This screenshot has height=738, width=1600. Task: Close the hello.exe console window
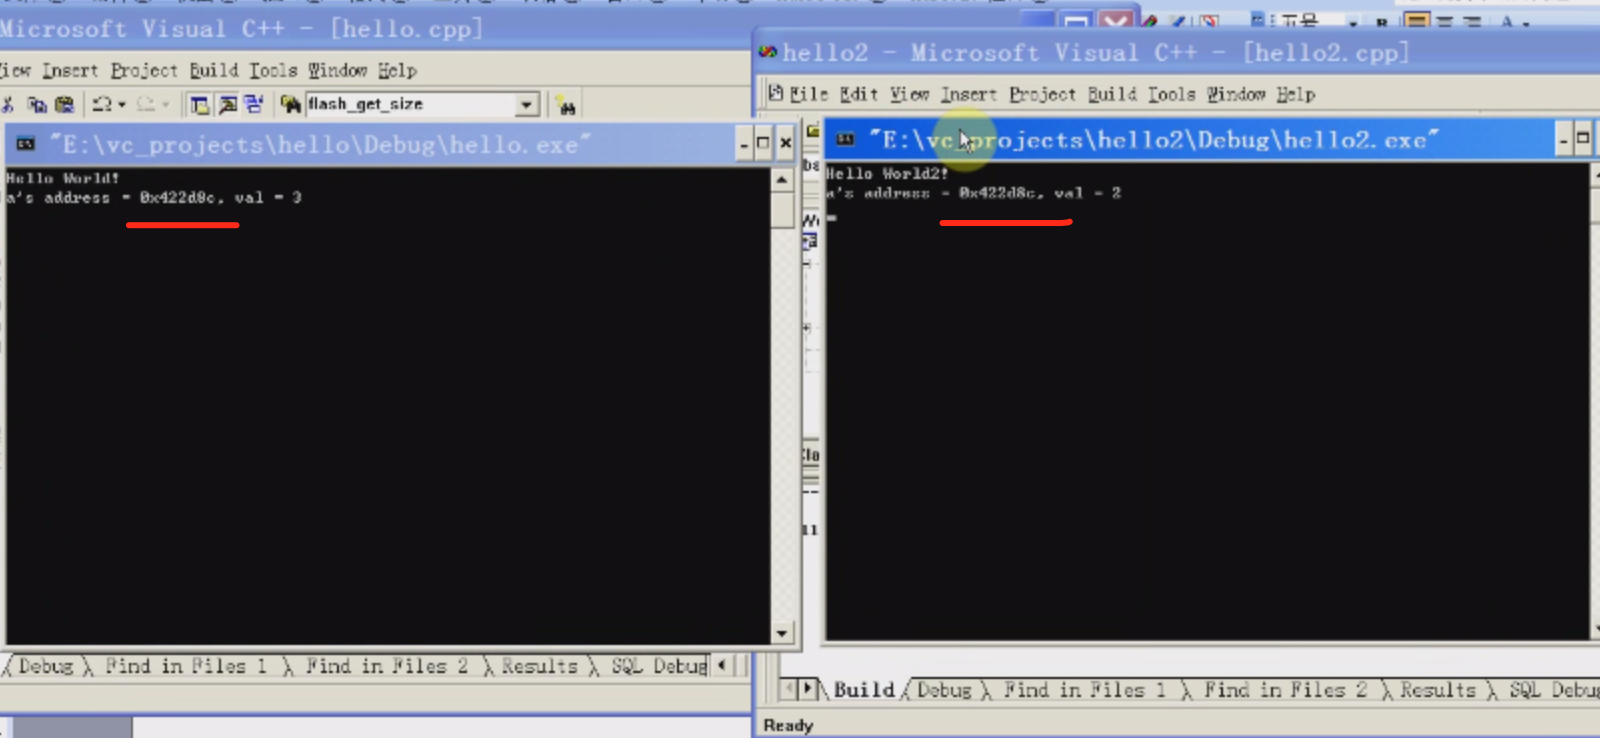click(786, 144)
